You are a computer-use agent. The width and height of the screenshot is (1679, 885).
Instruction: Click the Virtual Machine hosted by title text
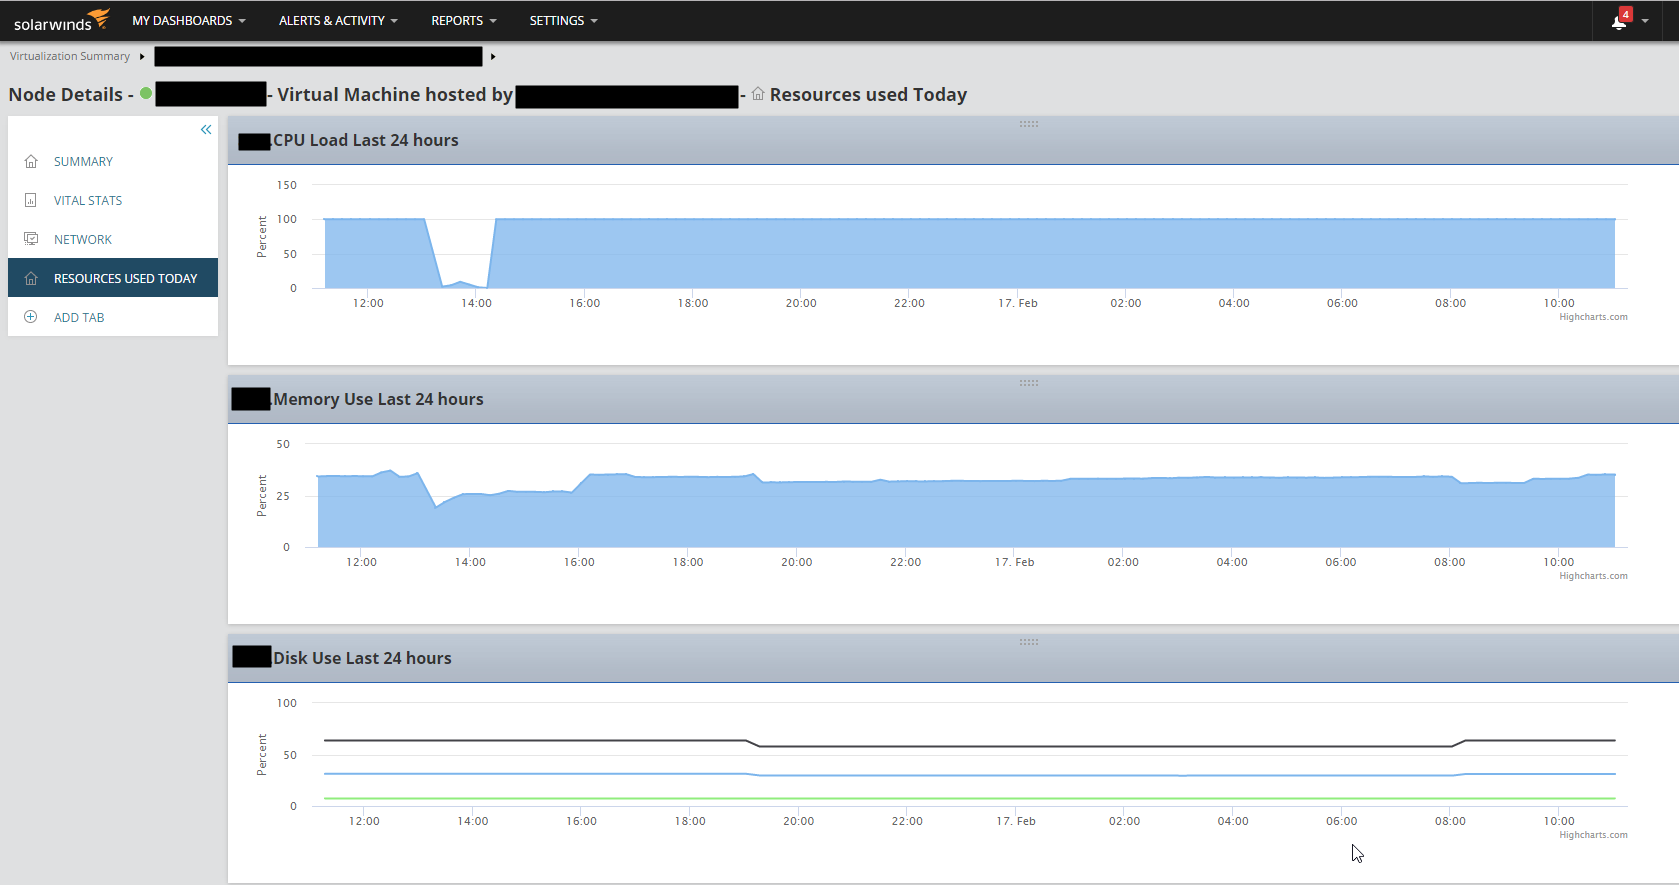tap(395, 95)
